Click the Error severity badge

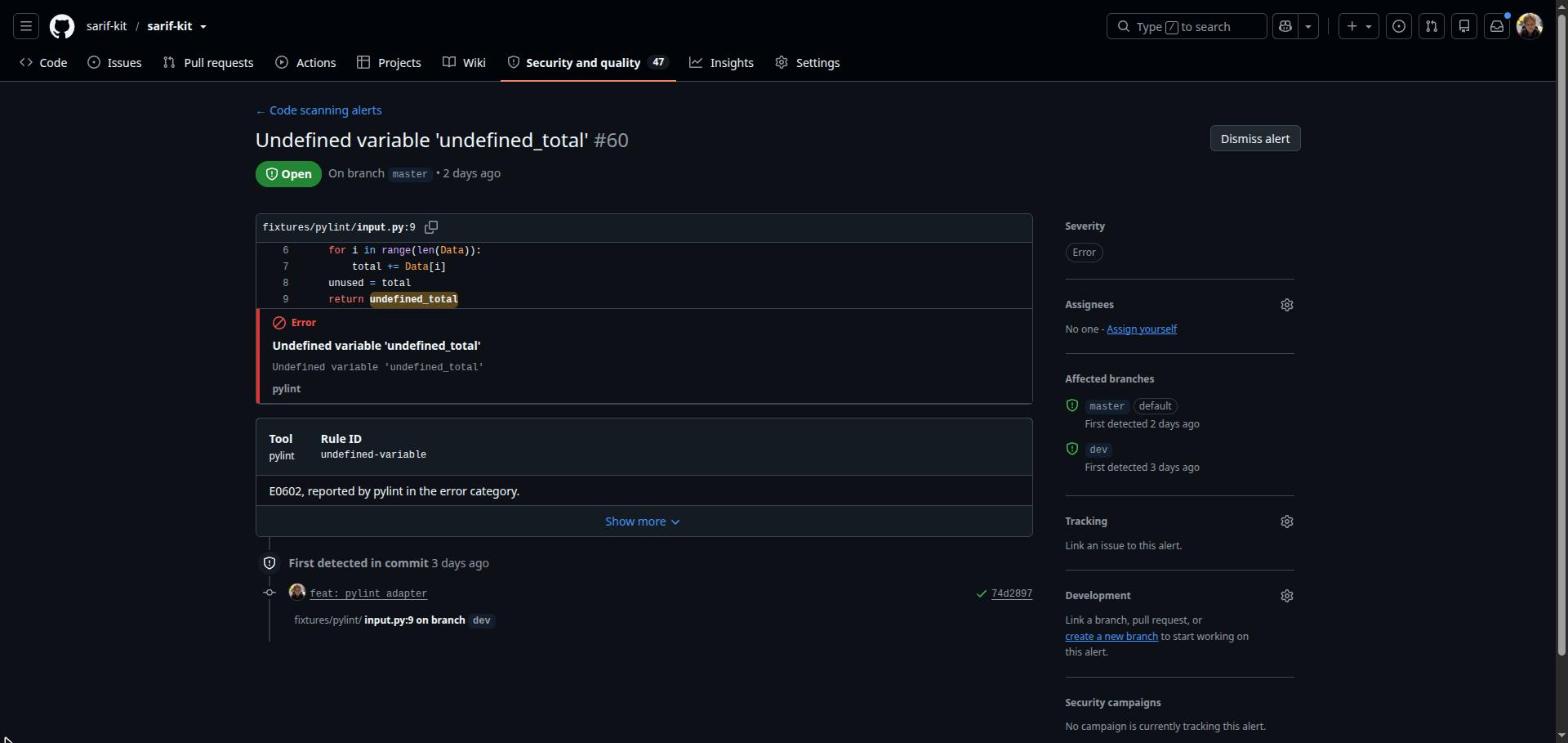(1084, 252)
